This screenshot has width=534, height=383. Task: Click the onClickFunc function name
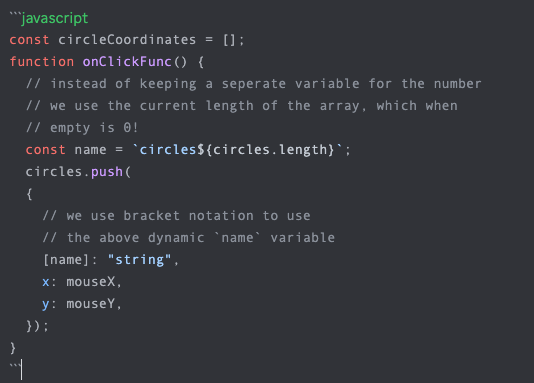coord(127,62)
